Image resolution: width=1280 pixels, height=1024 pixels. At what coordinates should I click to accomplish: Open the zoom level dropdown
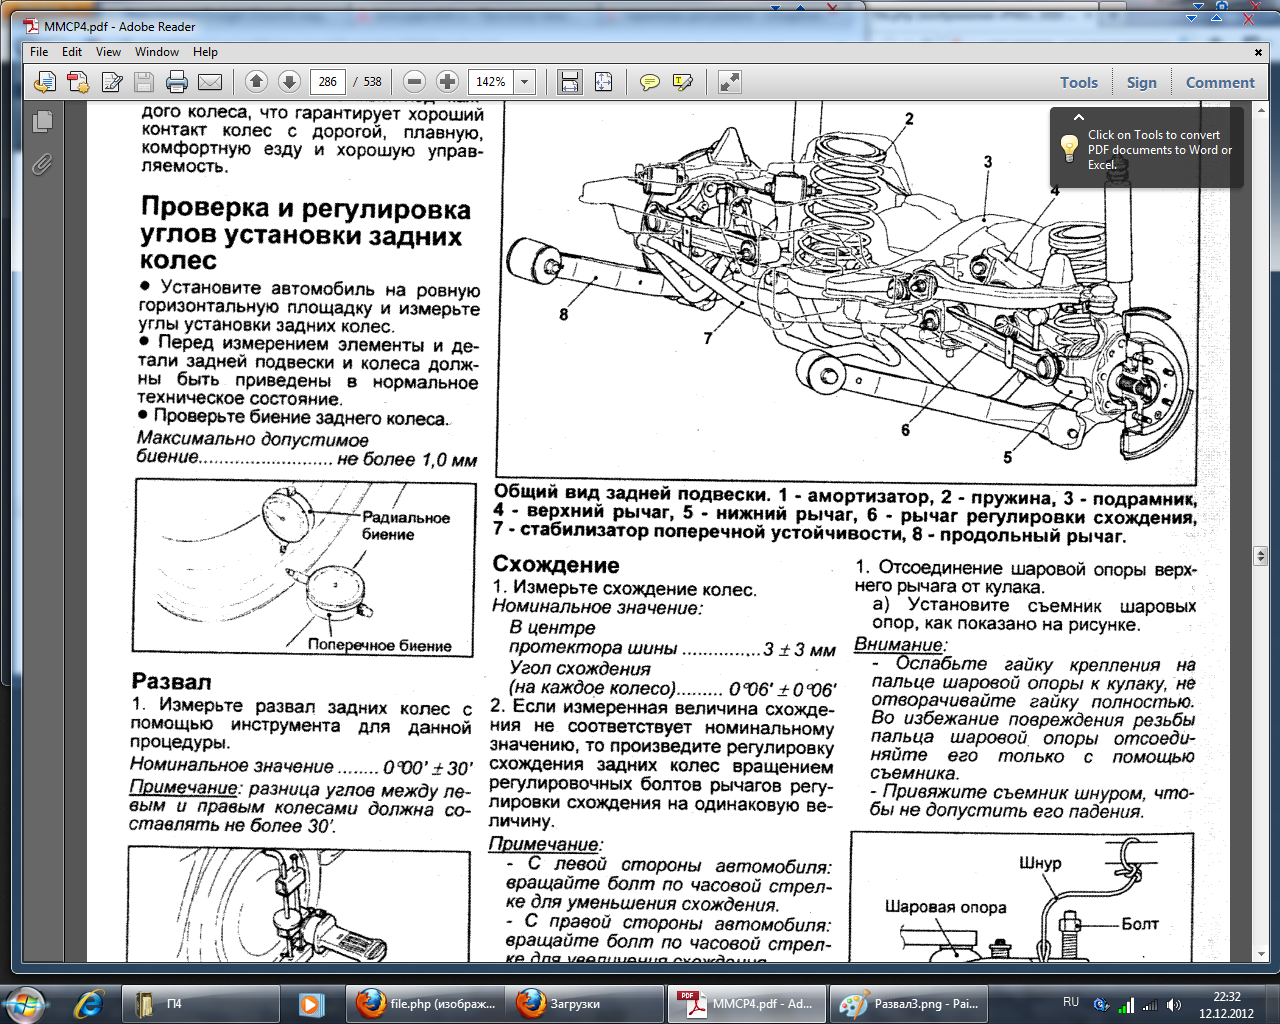[x=525, y=82]
